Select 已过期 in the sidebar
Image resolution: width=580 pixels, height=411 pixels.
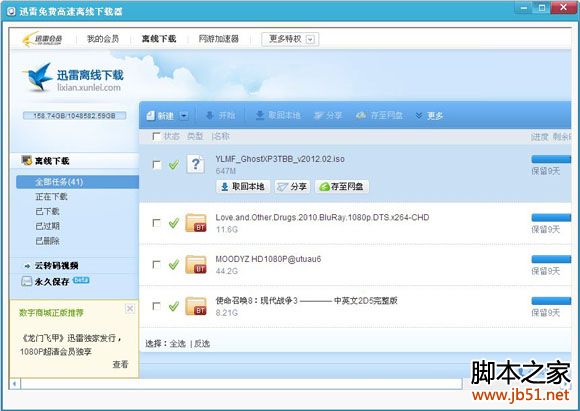47,226
